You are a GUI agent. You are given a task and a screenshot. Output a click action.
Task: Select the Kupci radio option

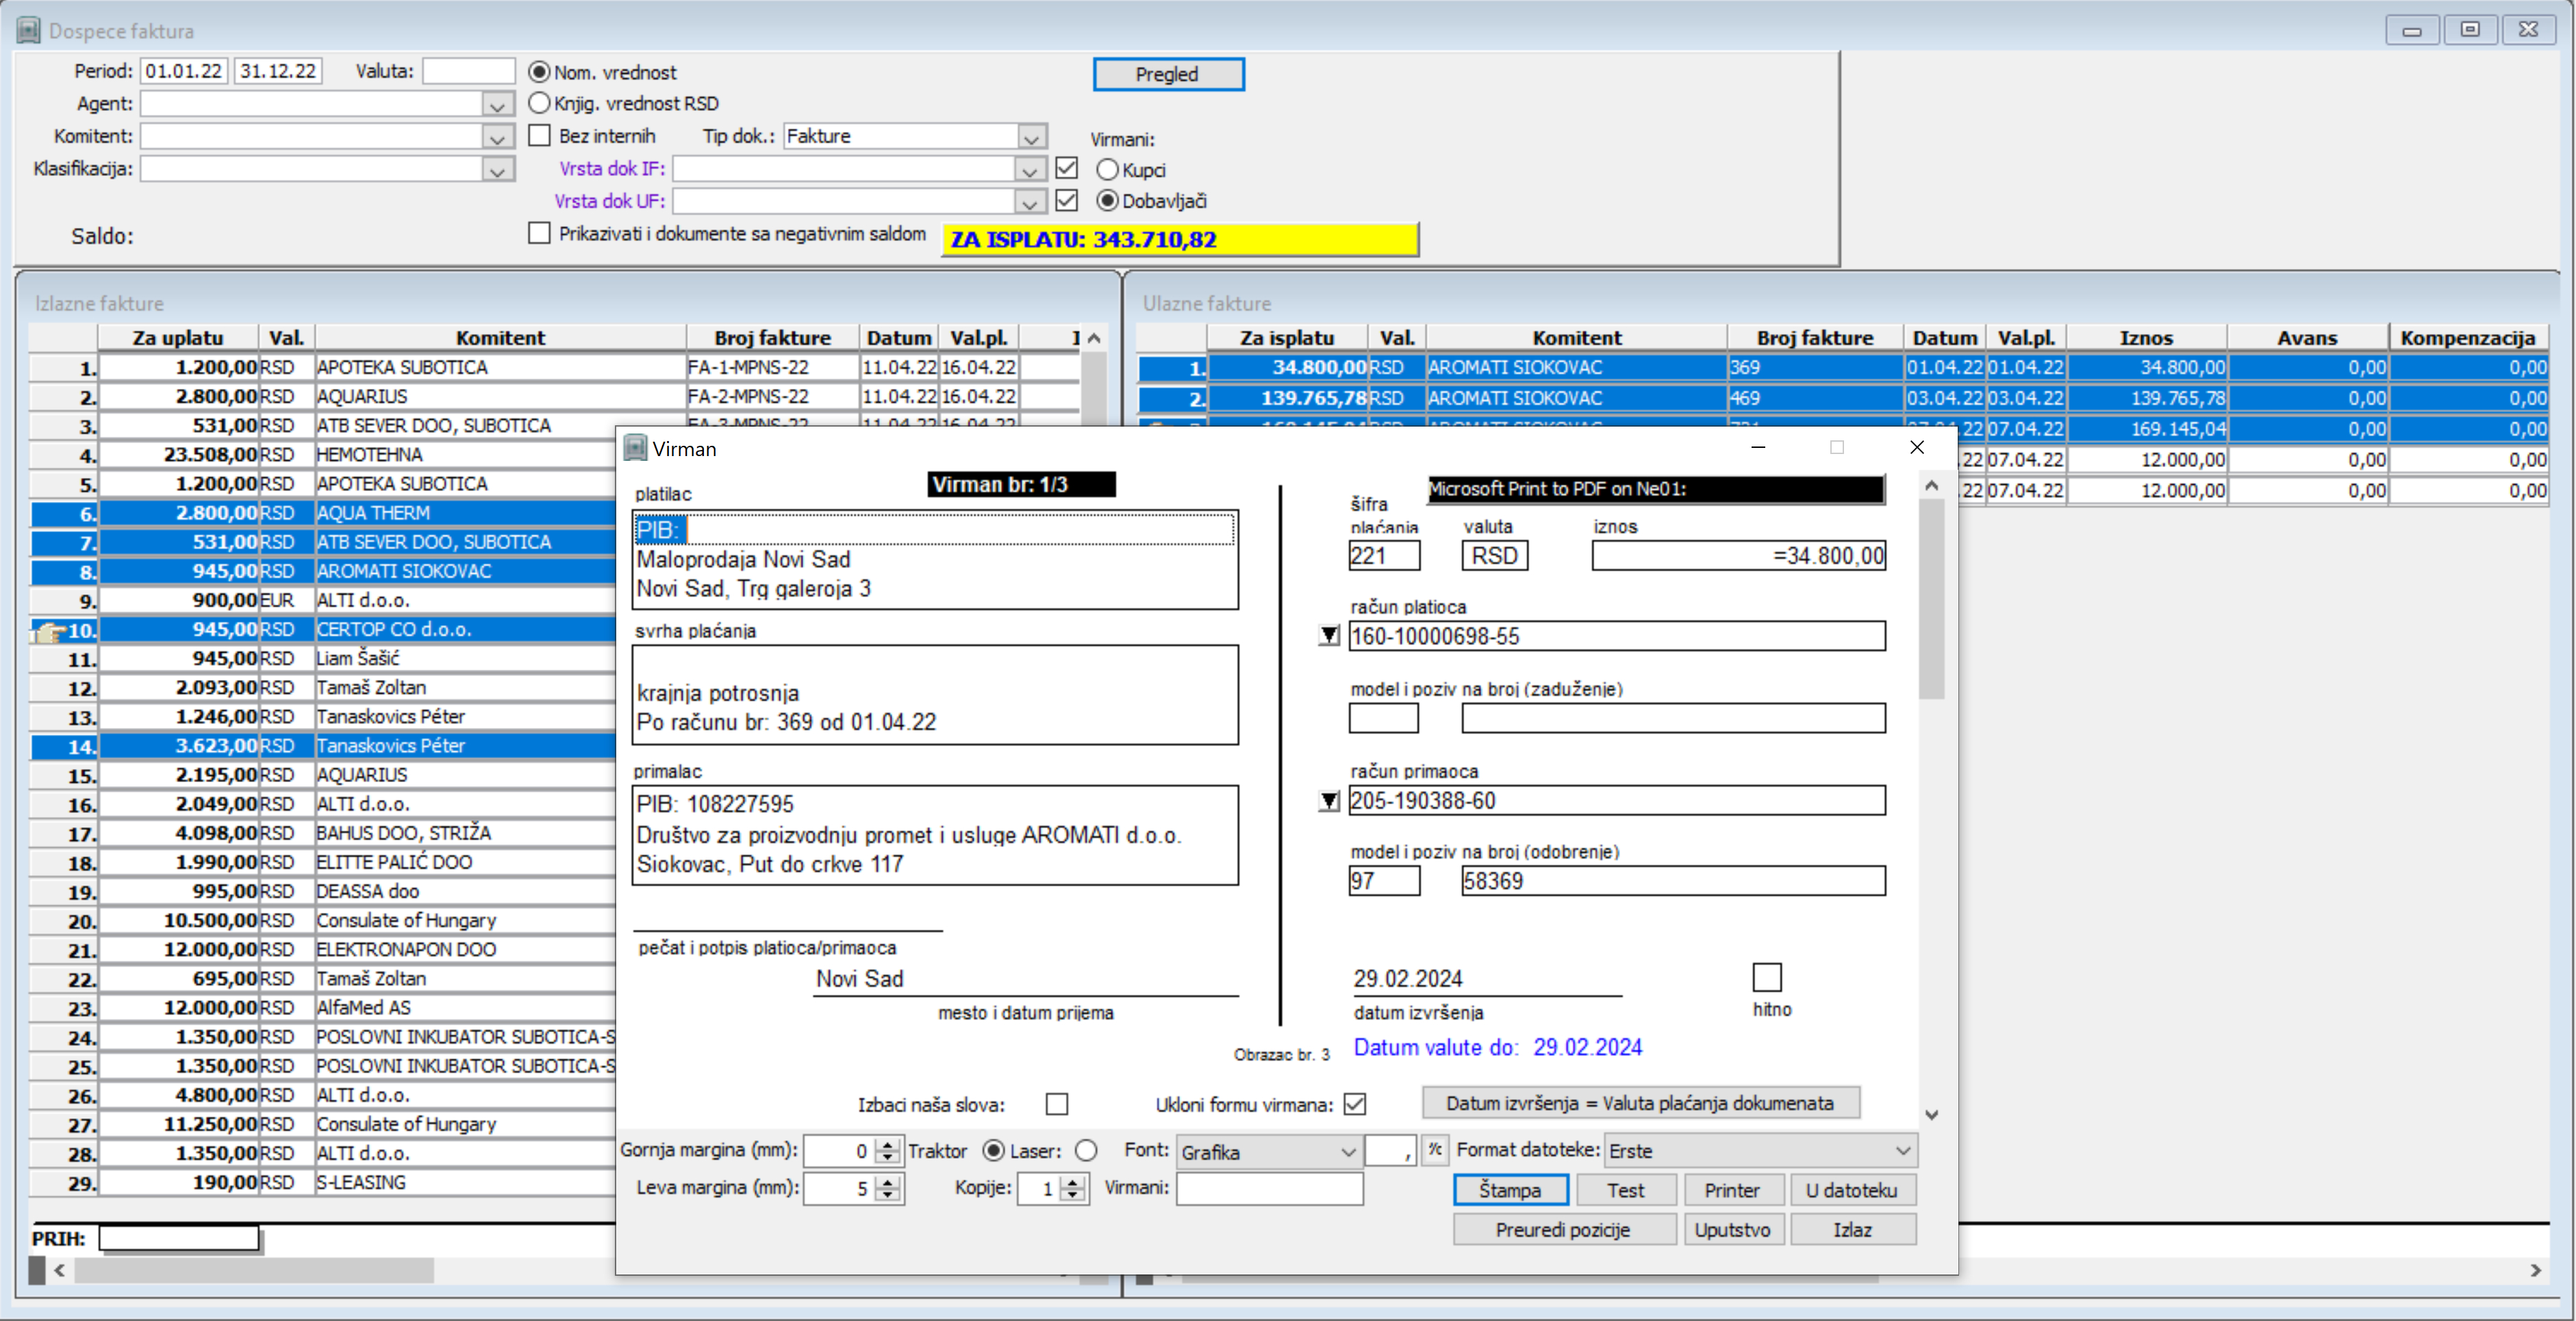(x=1107, y=170)
